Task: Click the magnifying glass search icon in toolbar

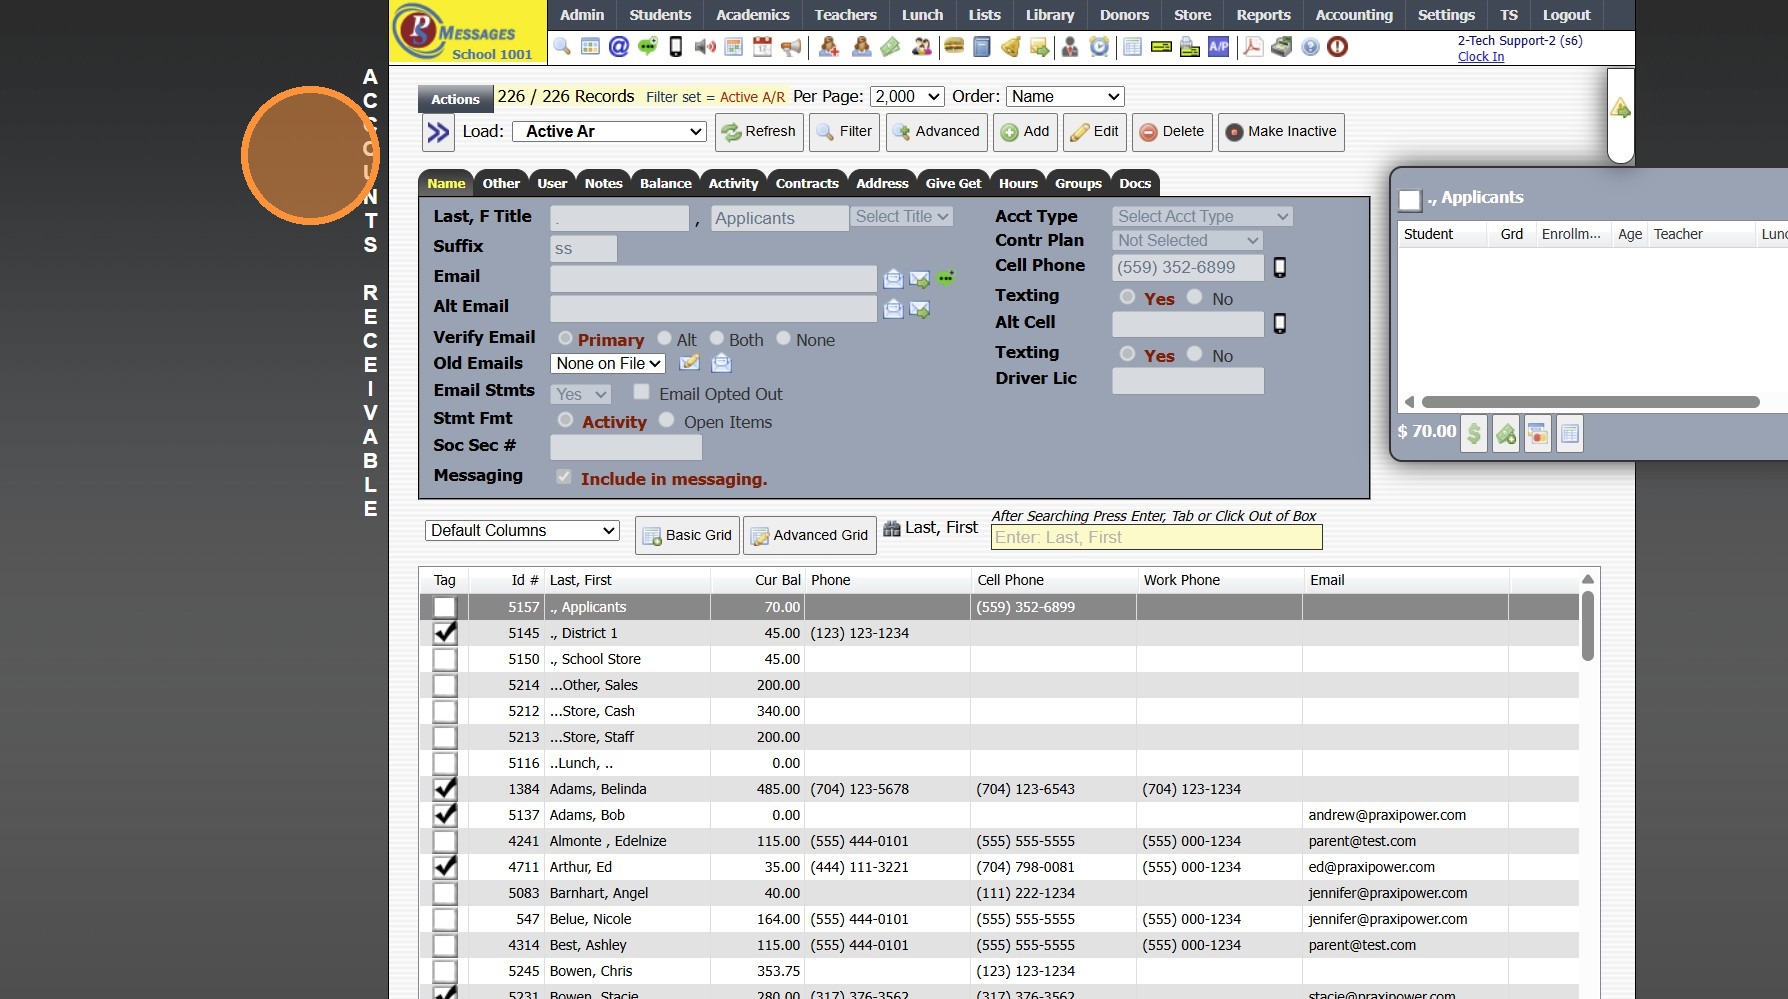Action: coord(562,47)
